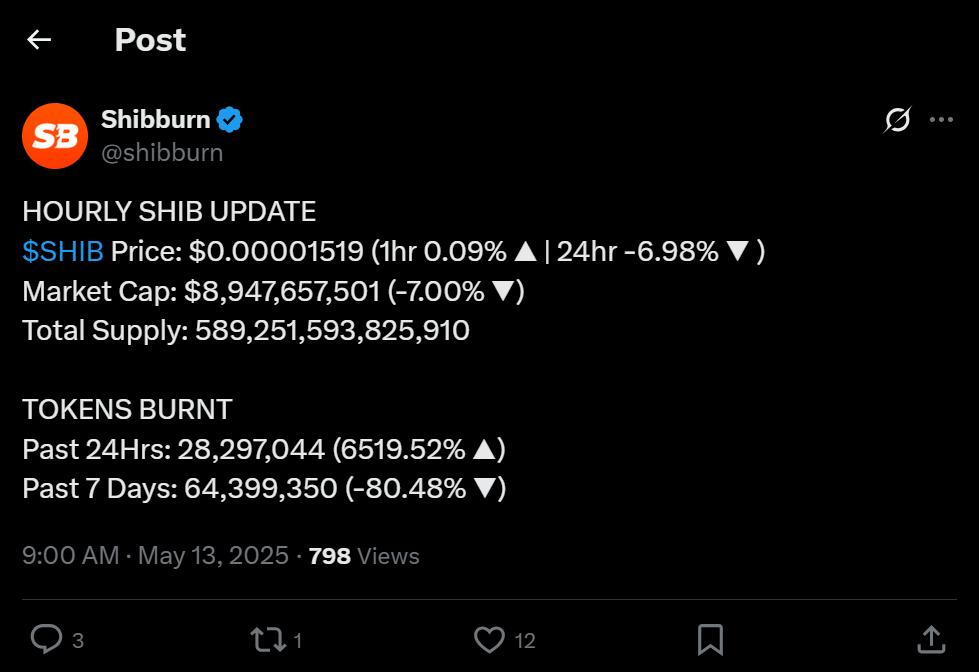The image size is (979, 672).
Task: Click the post timestamp 9:00 AM May 13
Action: tap(155, 556)
